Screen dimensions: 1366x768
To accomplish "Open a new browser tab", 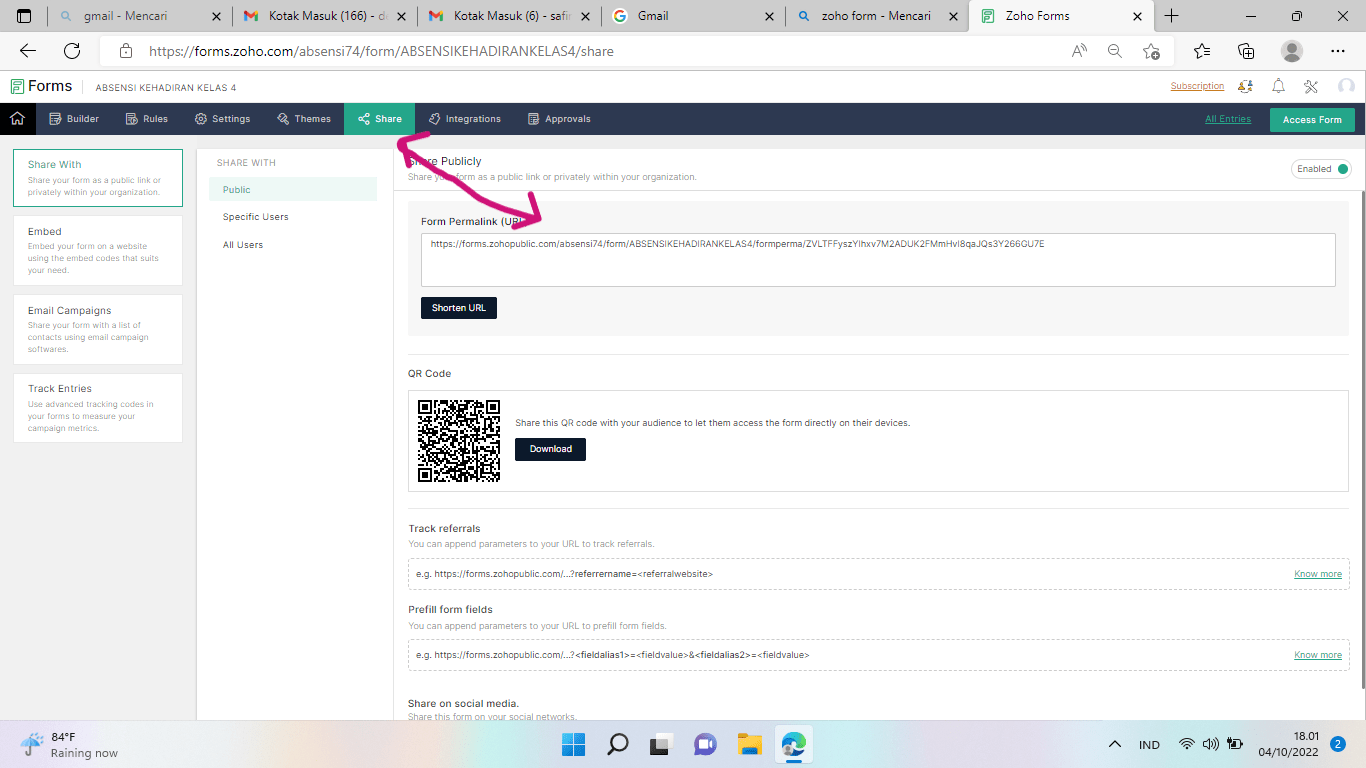I will [1172, 16].
